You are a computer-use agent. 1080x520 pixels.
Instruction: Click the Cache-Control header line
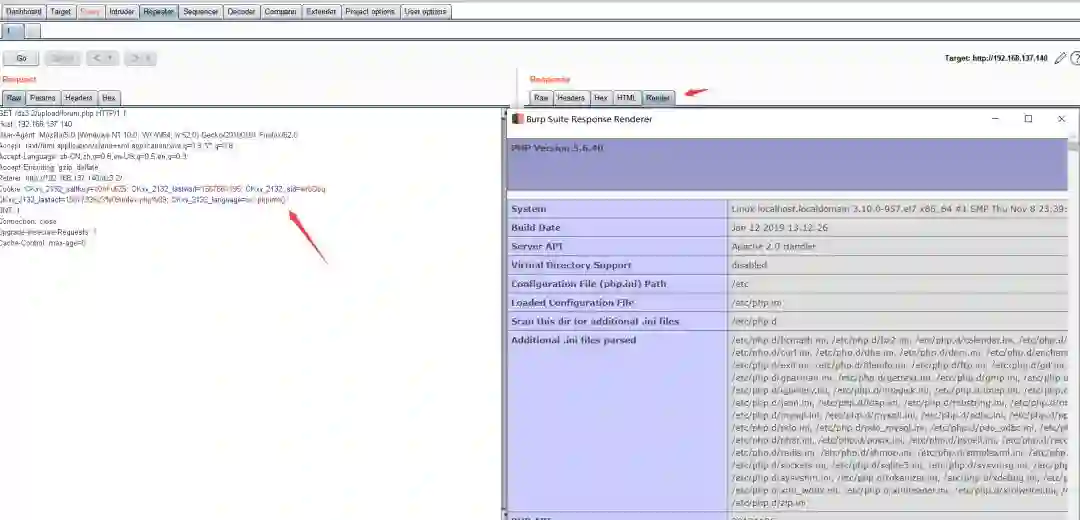click(x=43, y=243)
